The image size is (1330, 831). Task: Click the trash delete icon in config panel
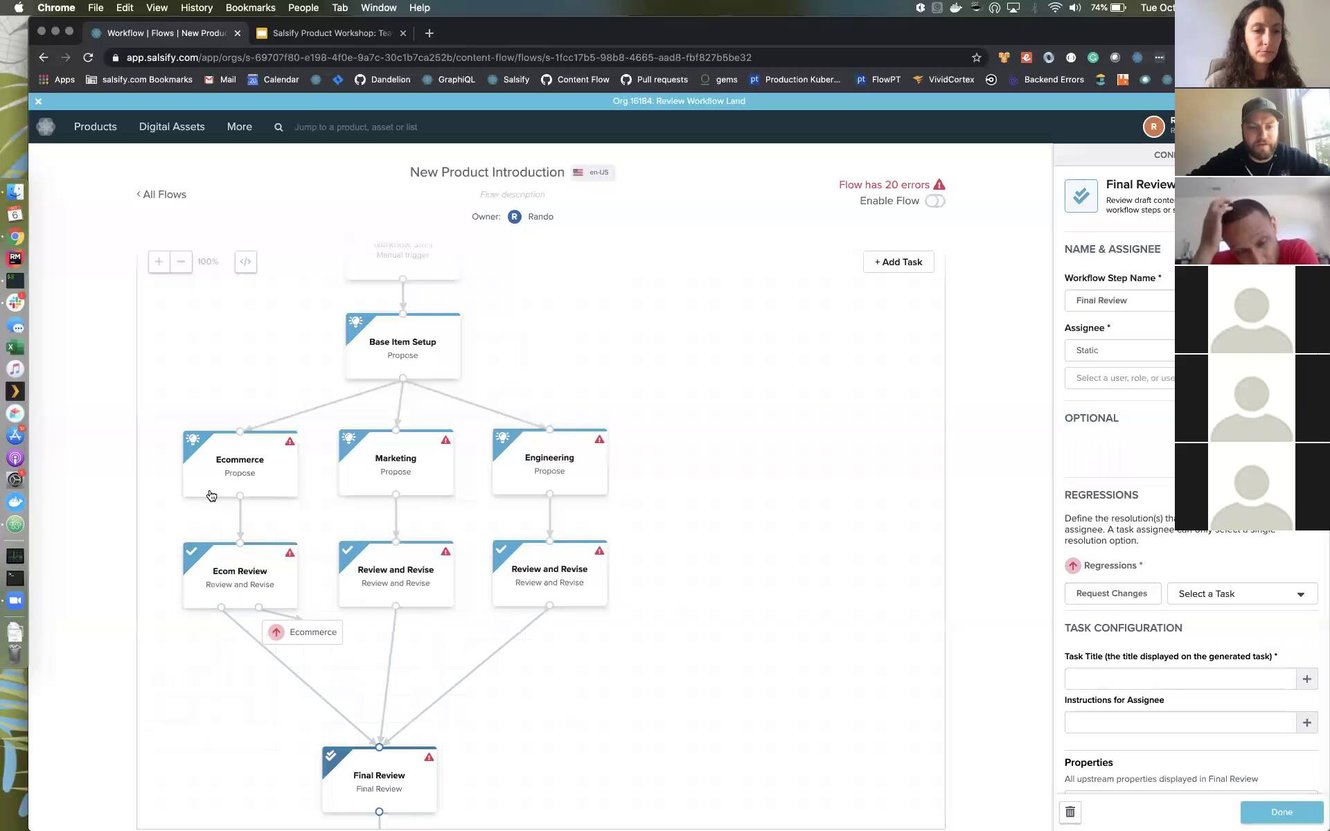1070,812
